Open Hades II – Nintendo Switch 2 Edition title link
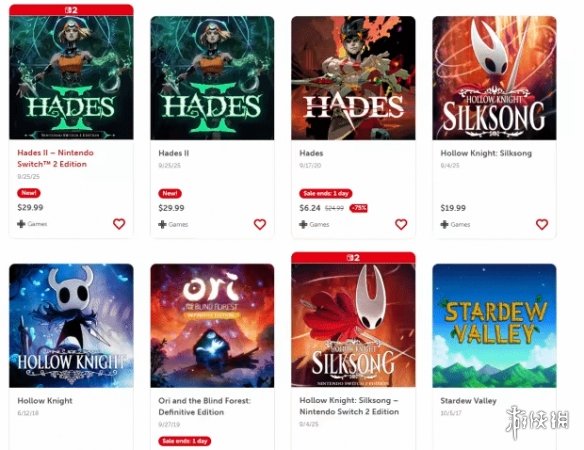The height and width of the screenshot is (450, 584). click(x=55, y=158)
